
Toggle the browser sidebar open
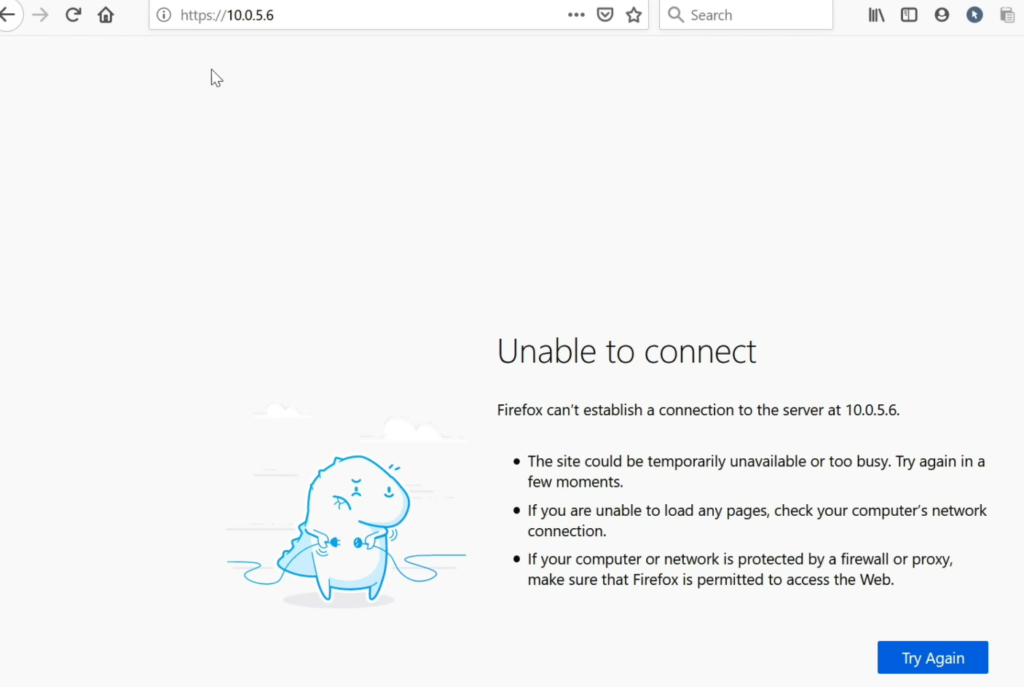coord(908,15)
